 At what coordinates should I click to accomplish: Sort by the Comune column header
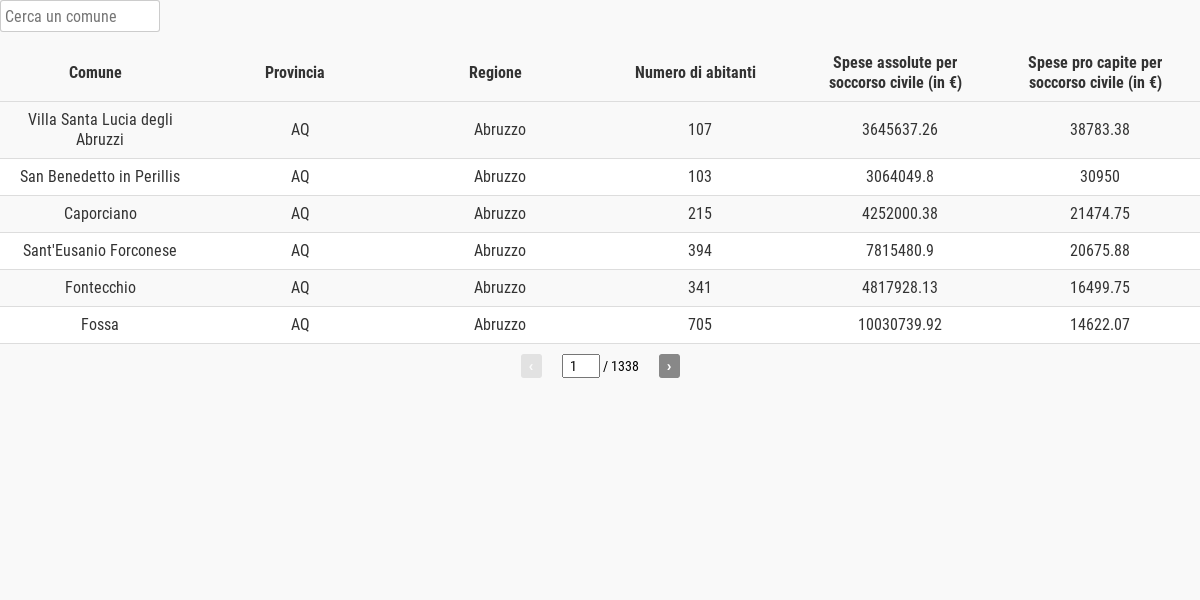pyautogui.click(x=95, y=72)
